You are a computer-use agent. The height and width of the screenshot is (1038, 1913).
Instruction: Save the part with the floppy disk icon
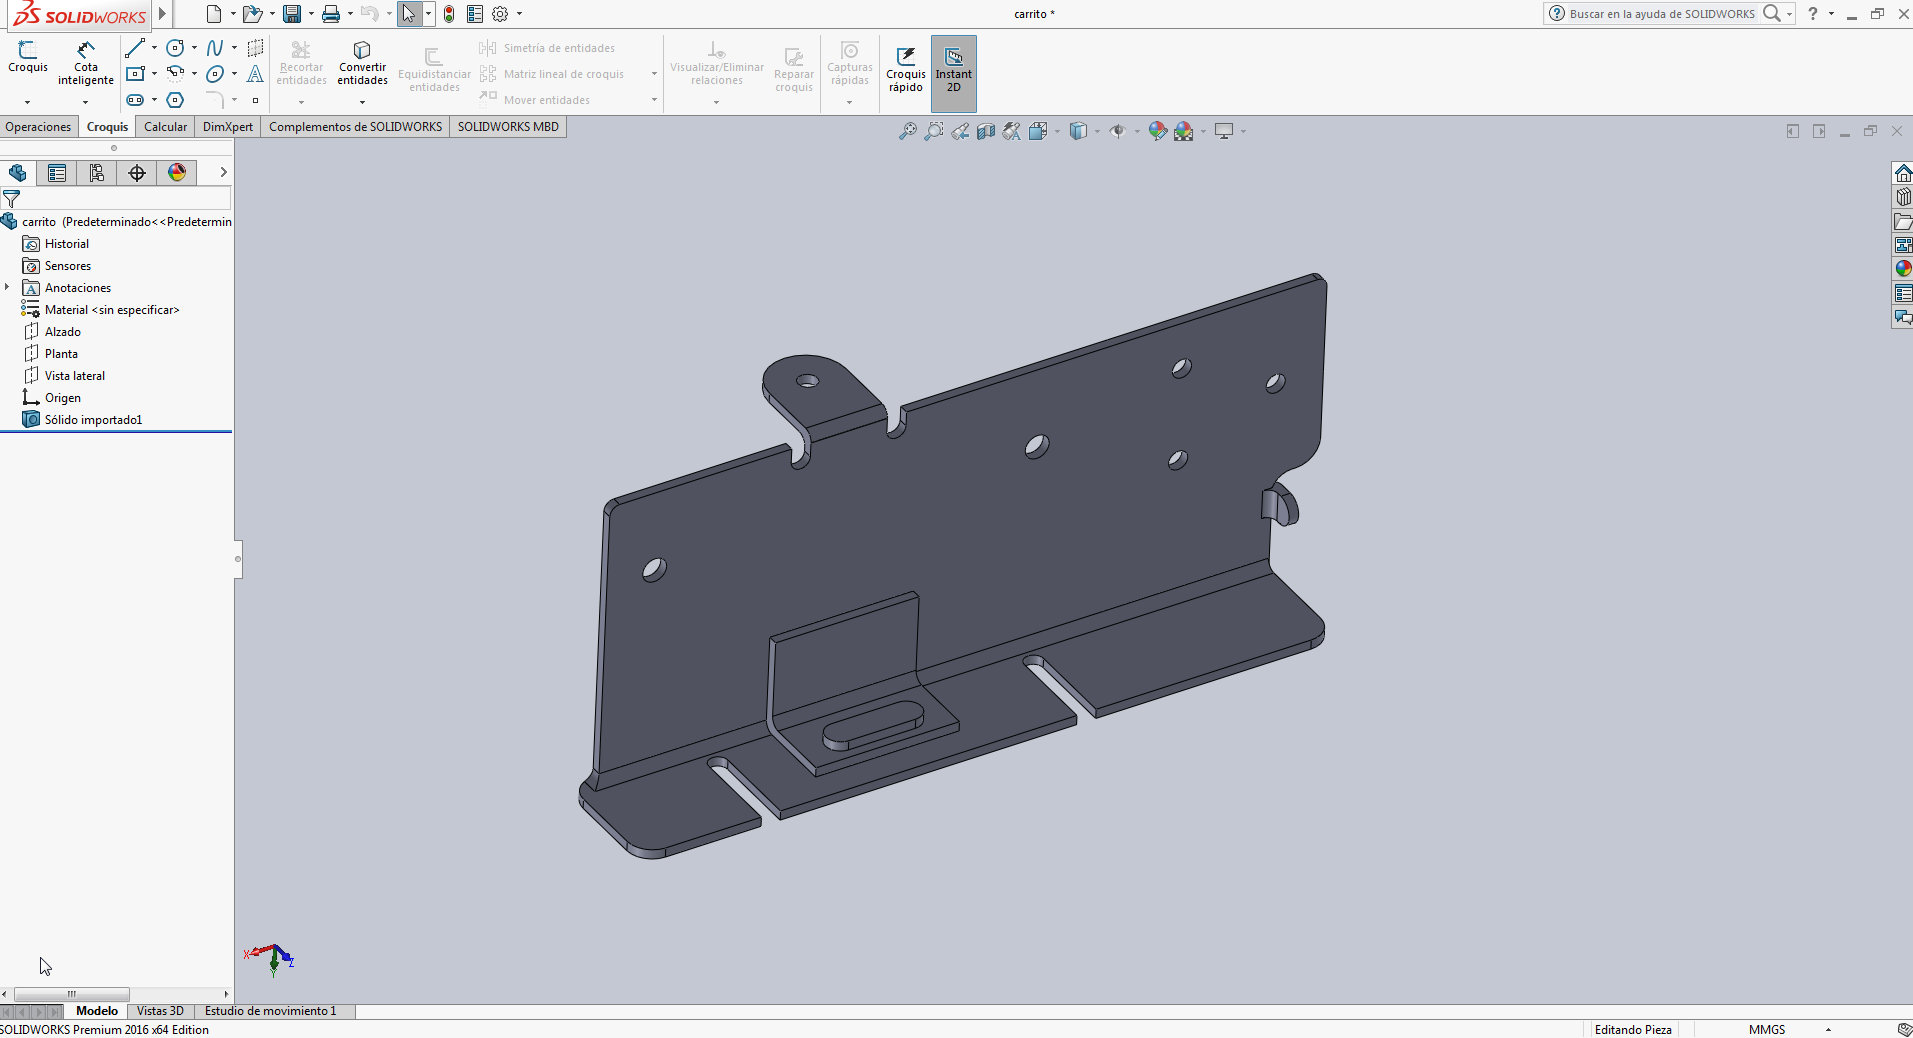(292, 14)
